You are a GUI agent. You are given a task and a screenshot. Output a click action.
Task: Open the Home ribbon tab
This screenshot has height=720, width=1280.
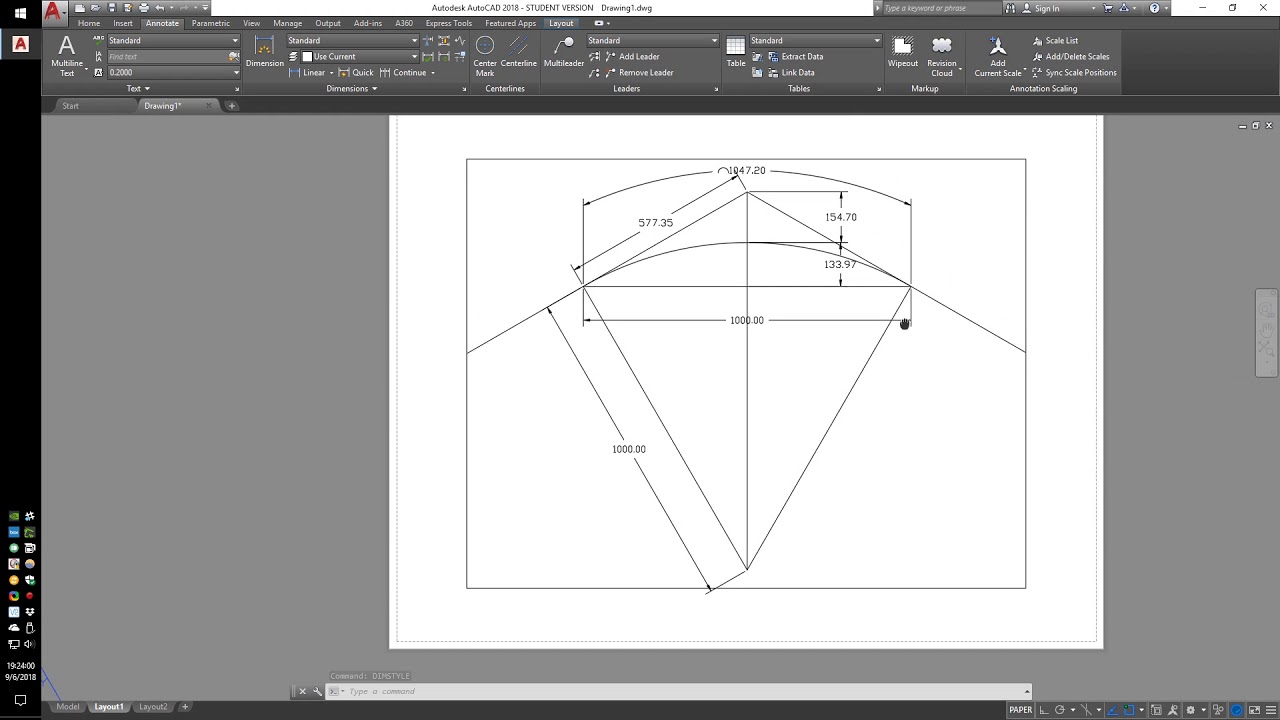click(89, 23)
